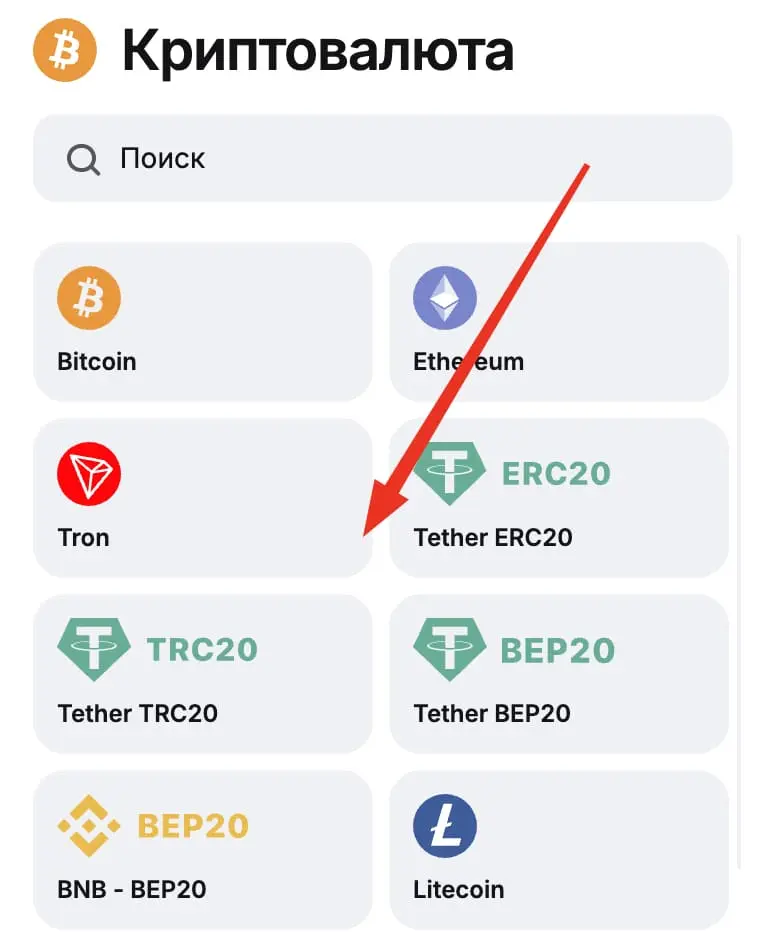Image resolution: width=763 pixels, height=938 pixels.
Task: Pick the Litecoin label text
Action: (458, 889)
